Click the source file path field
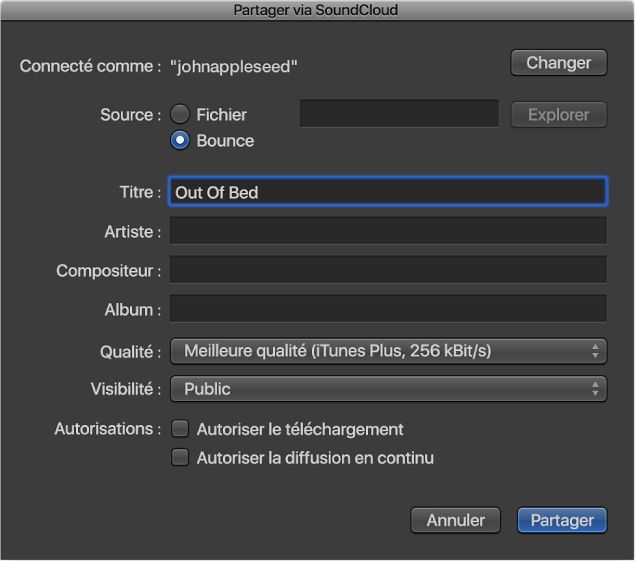The height and width of the screenshot is (562, 636). 400,114
